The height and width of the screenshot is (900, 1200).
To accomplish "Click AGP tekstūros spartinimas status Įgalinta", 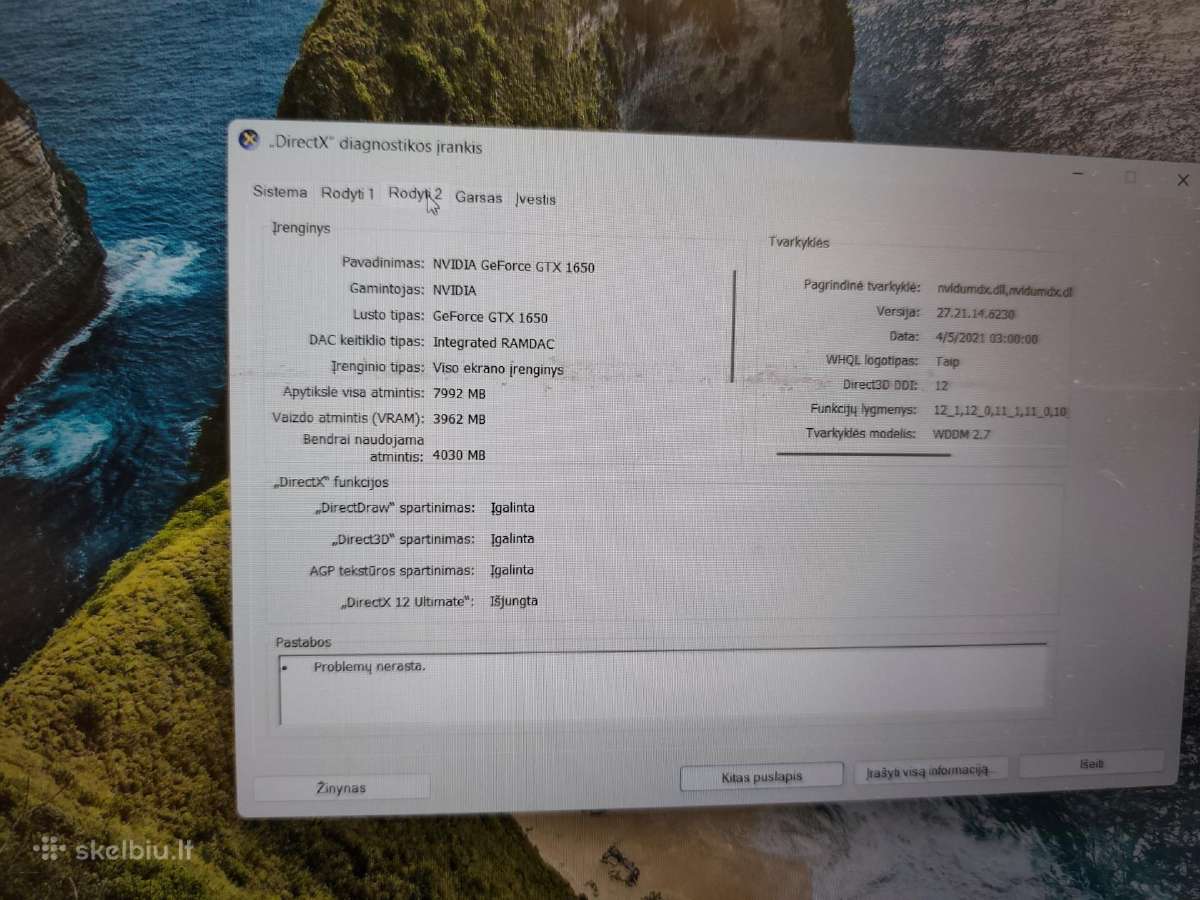I will tap(513, 570).
